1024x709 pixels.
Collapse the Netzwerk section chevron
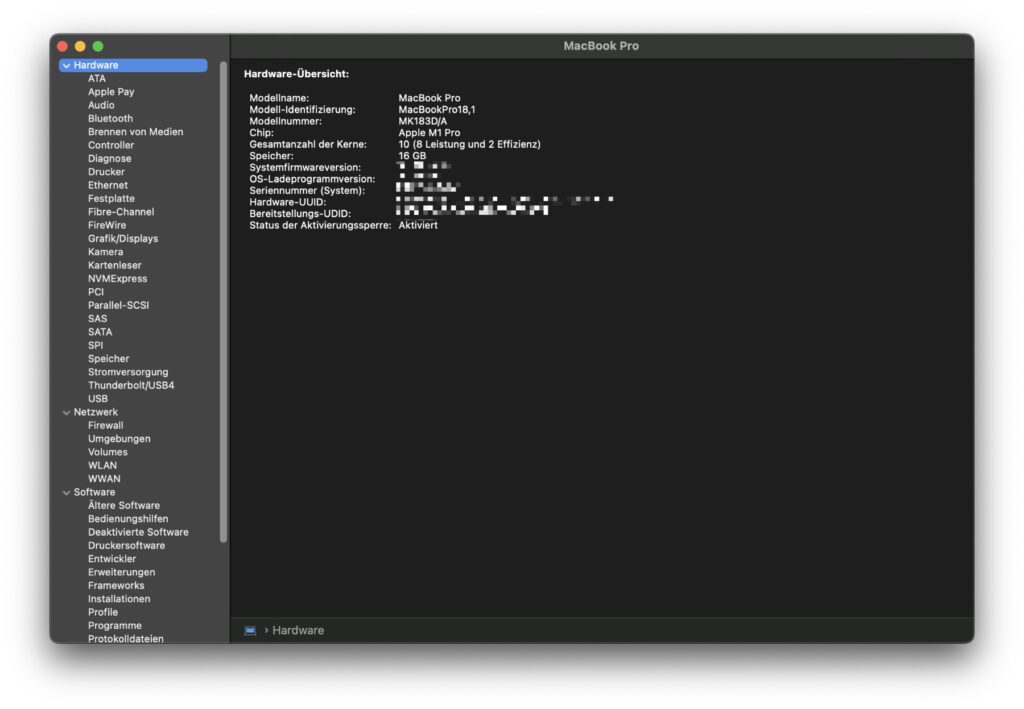pos(66,412)
